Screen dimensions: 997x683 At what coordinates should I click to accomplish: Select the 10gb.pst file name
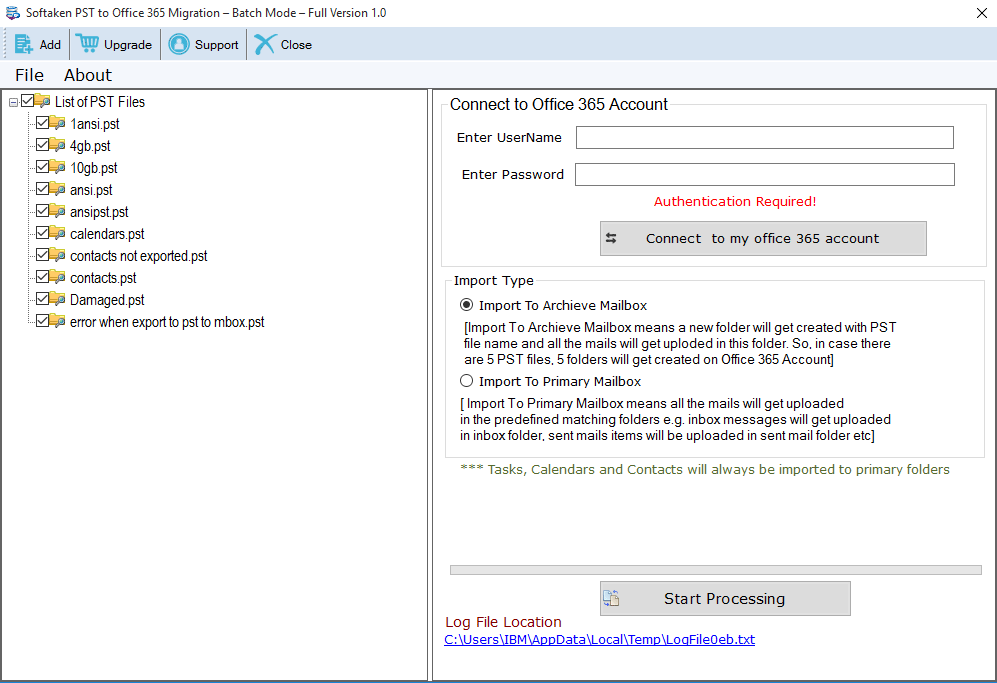point(93,168)
